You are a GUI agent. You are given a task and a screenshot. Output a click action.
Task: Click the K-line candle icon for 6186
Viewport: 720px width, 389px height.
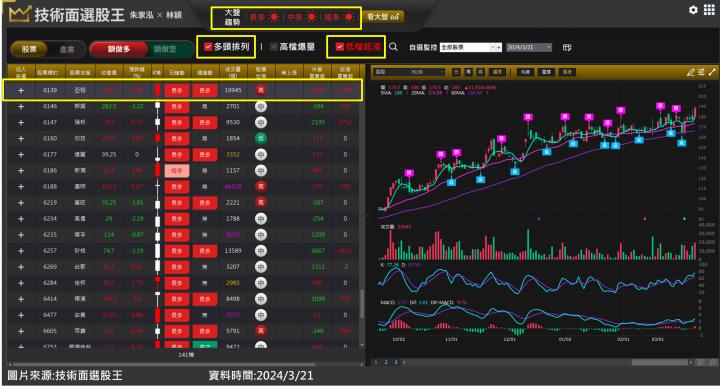[158, 171]
